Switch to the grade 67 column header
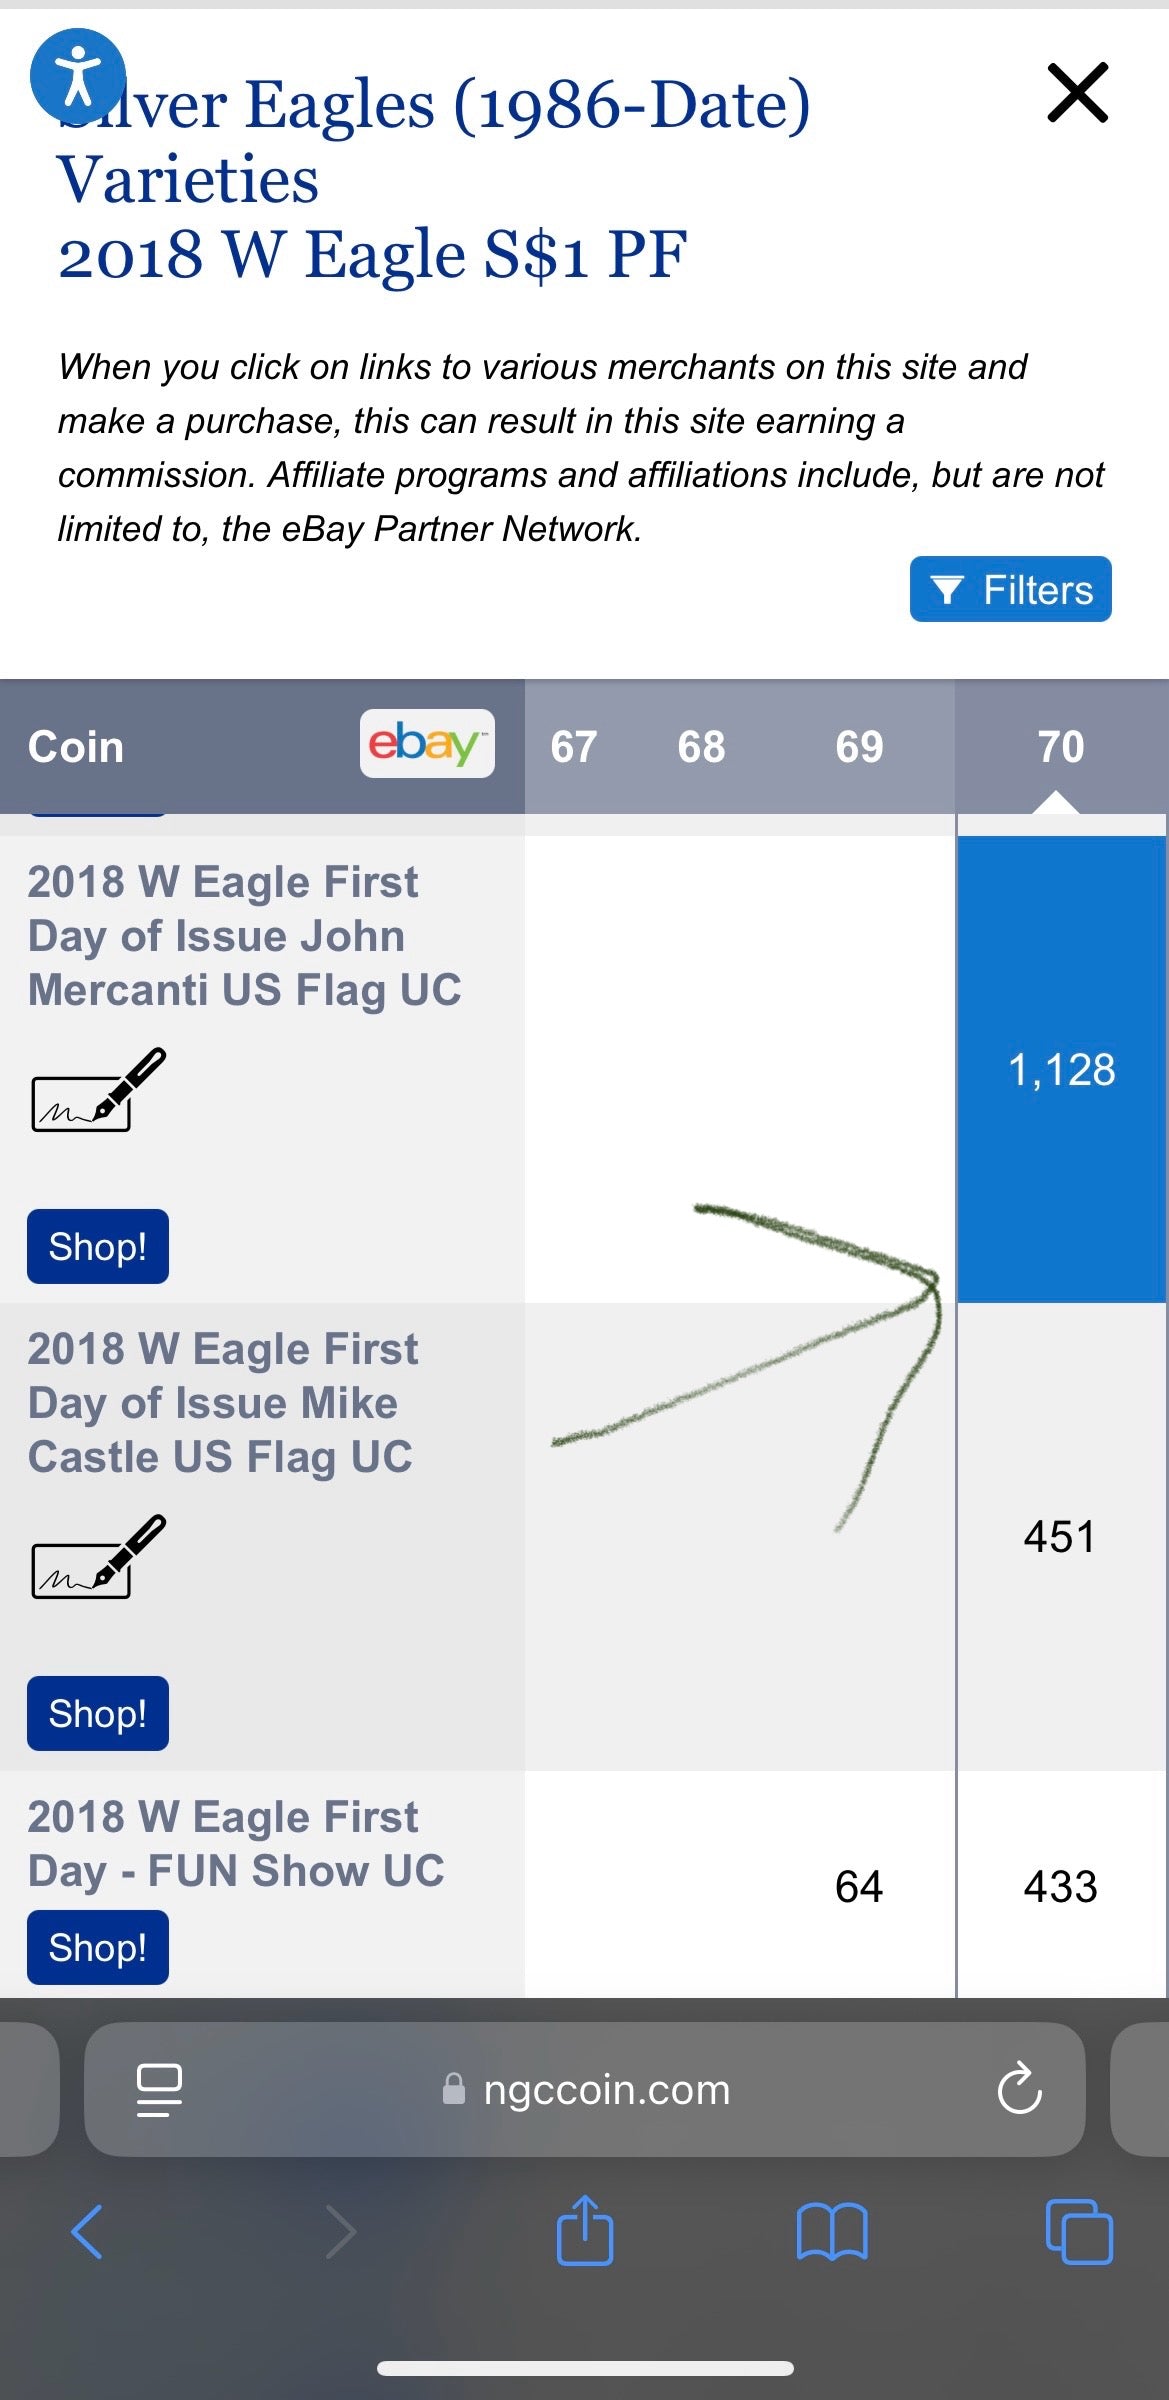Viewport: 1169px width, 2400px height. tap(573, 746)
